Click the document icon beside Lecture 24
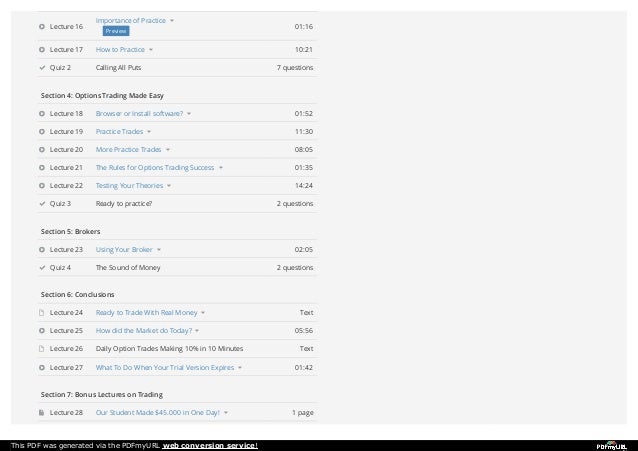The width and height of the screenshot is (638, 451). coord(41,313)
